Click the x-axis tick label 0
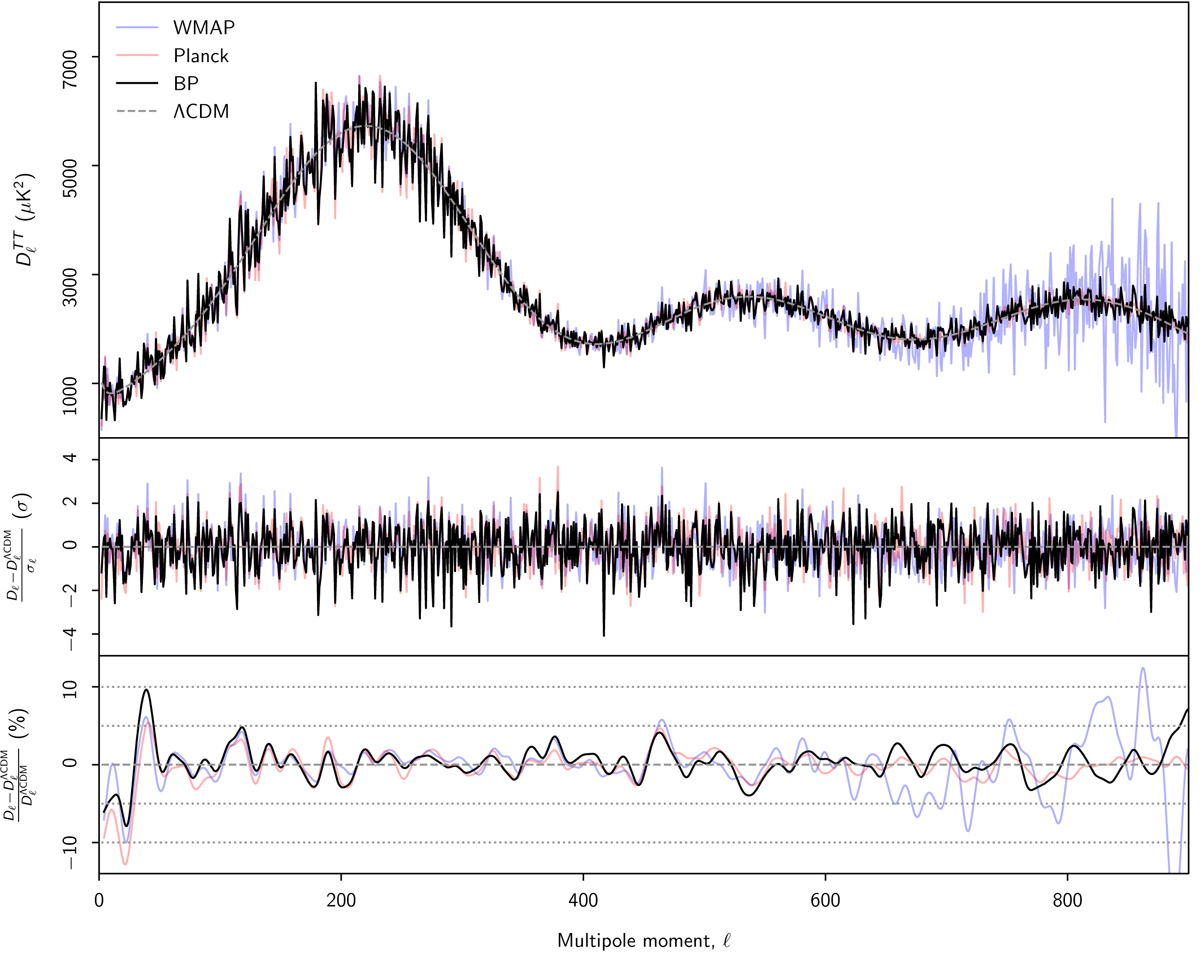1200x955 pixels. click(99, 898)
